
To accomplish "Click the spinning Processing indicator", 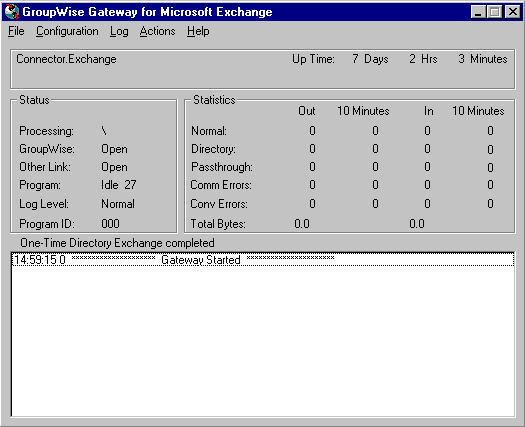I will pyautogui.click(x=104, y=131).
